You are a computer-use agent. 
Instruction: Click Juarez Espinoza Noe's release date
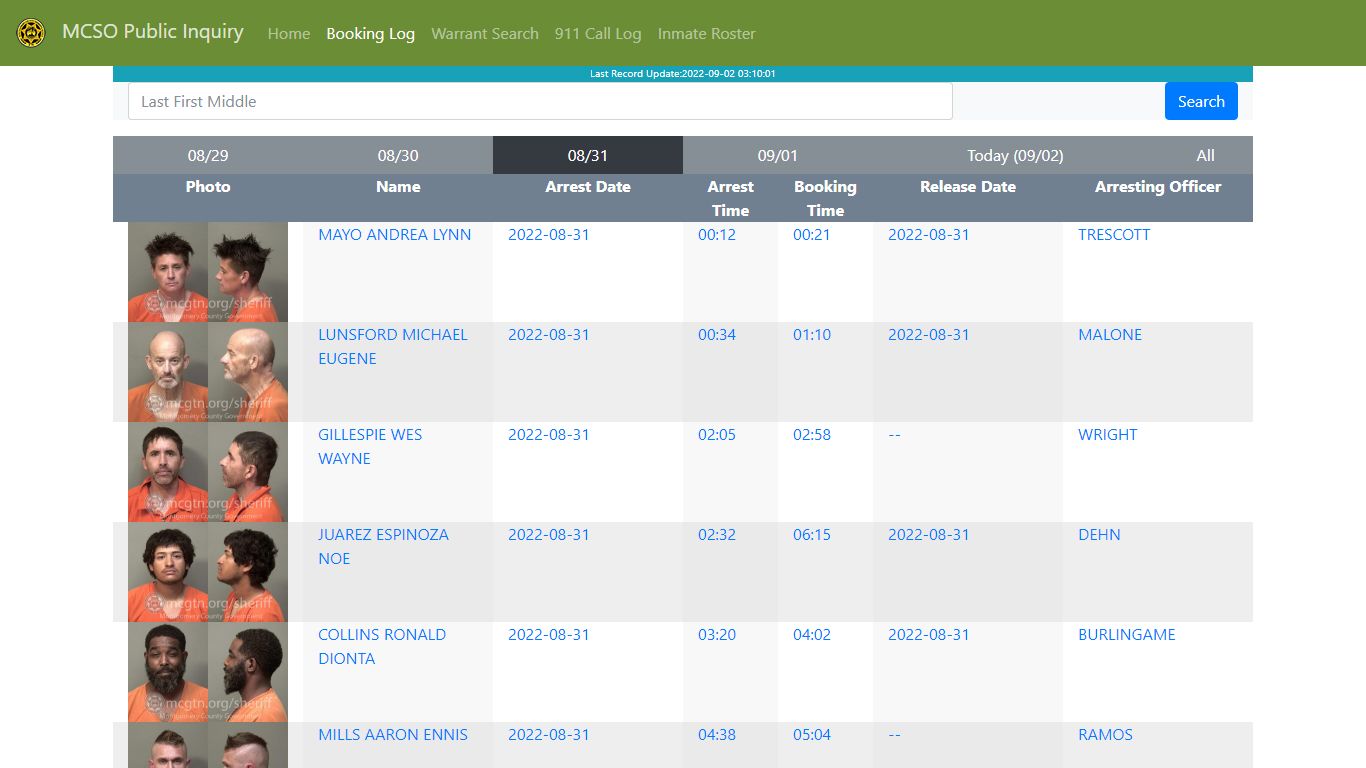coord(929,534)
